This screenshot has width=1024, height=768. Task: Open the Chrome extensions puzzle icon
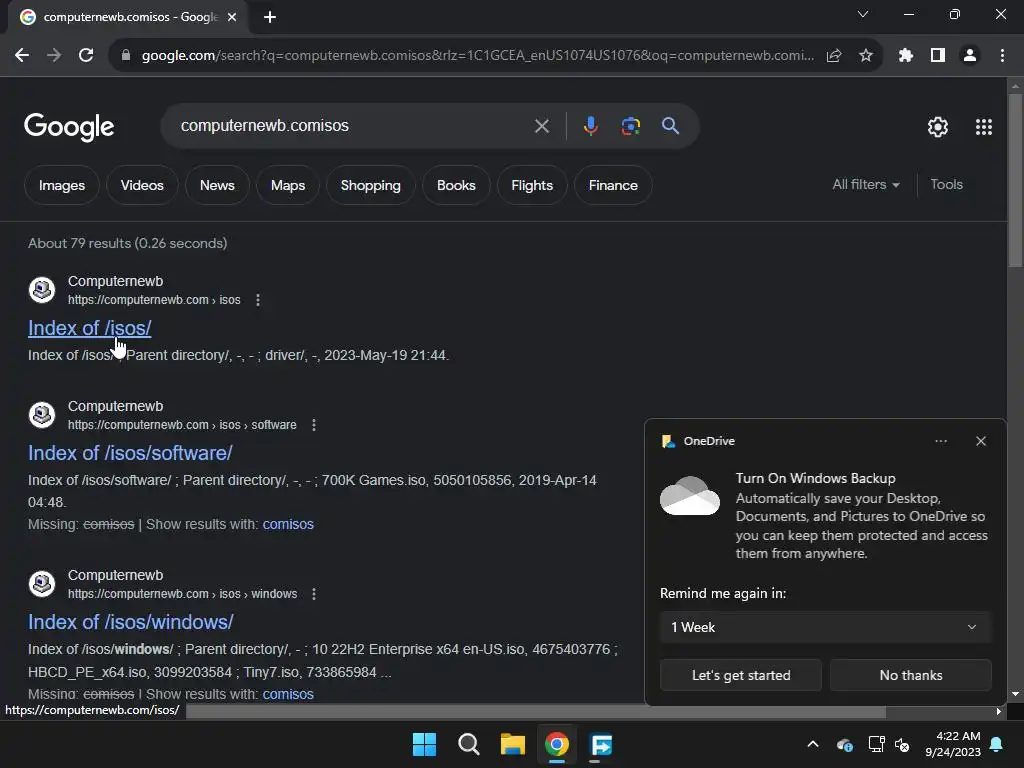point(905,56)
